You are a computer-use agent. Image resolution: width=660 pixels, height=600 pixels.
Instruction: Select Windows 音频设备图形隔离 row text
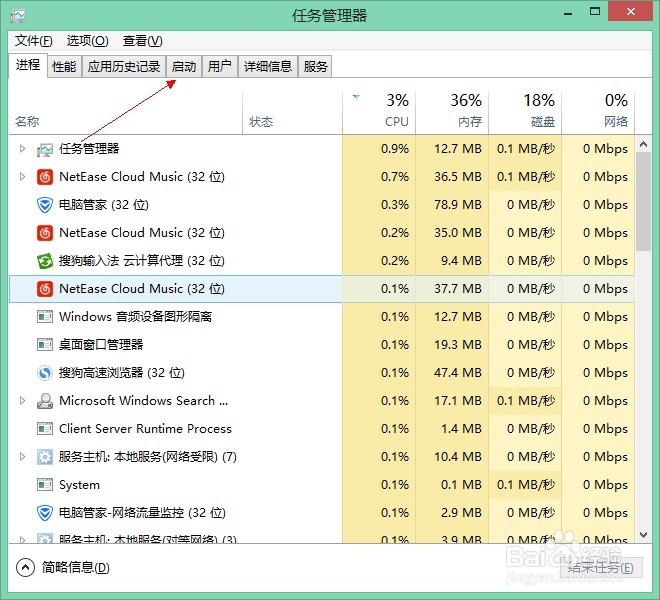coord(136,317)
